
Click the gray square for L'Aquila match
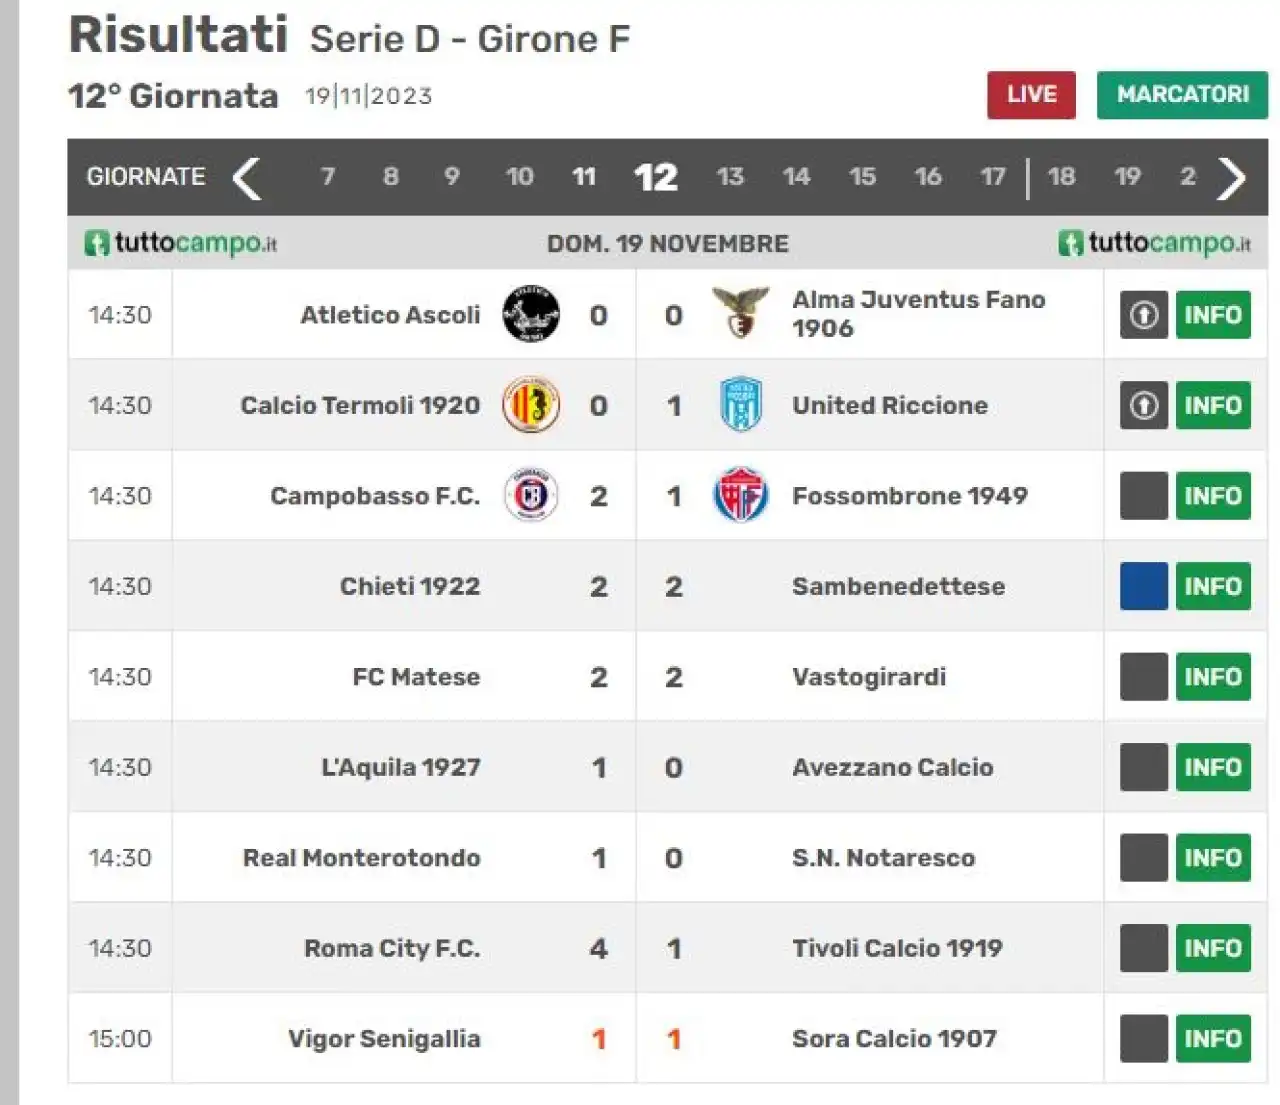click(x=1144, y=767)
